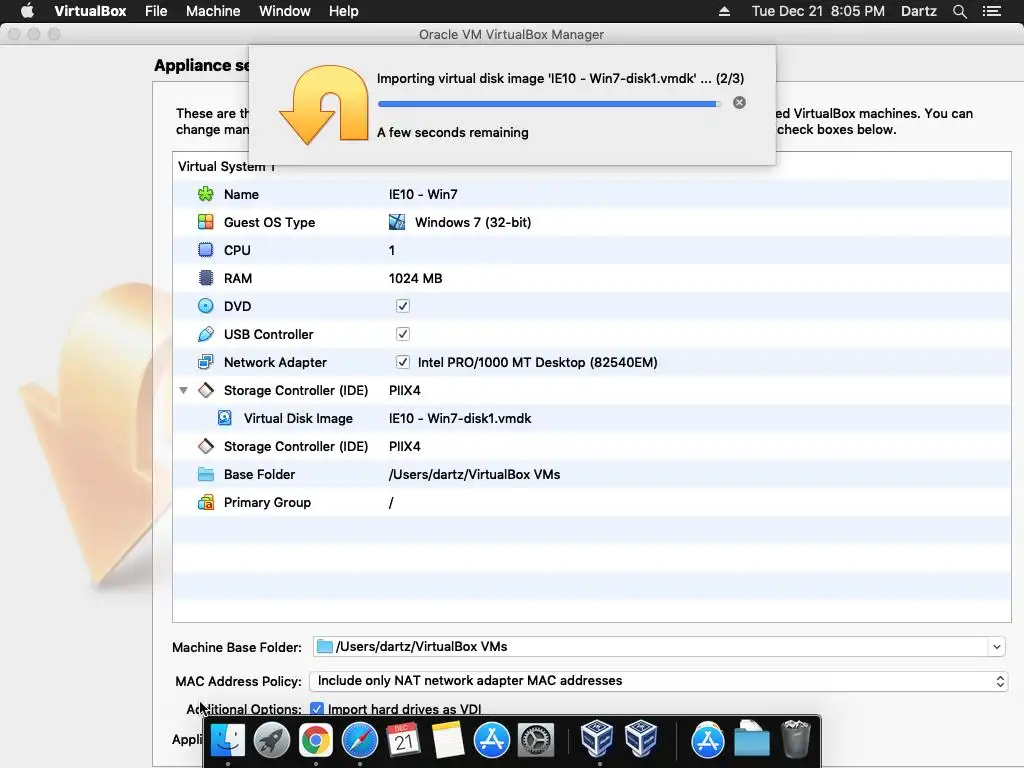Toggle the USB Controller checkbox
This screenshot has height=768, width=1024.
click(x=403, y=334)
